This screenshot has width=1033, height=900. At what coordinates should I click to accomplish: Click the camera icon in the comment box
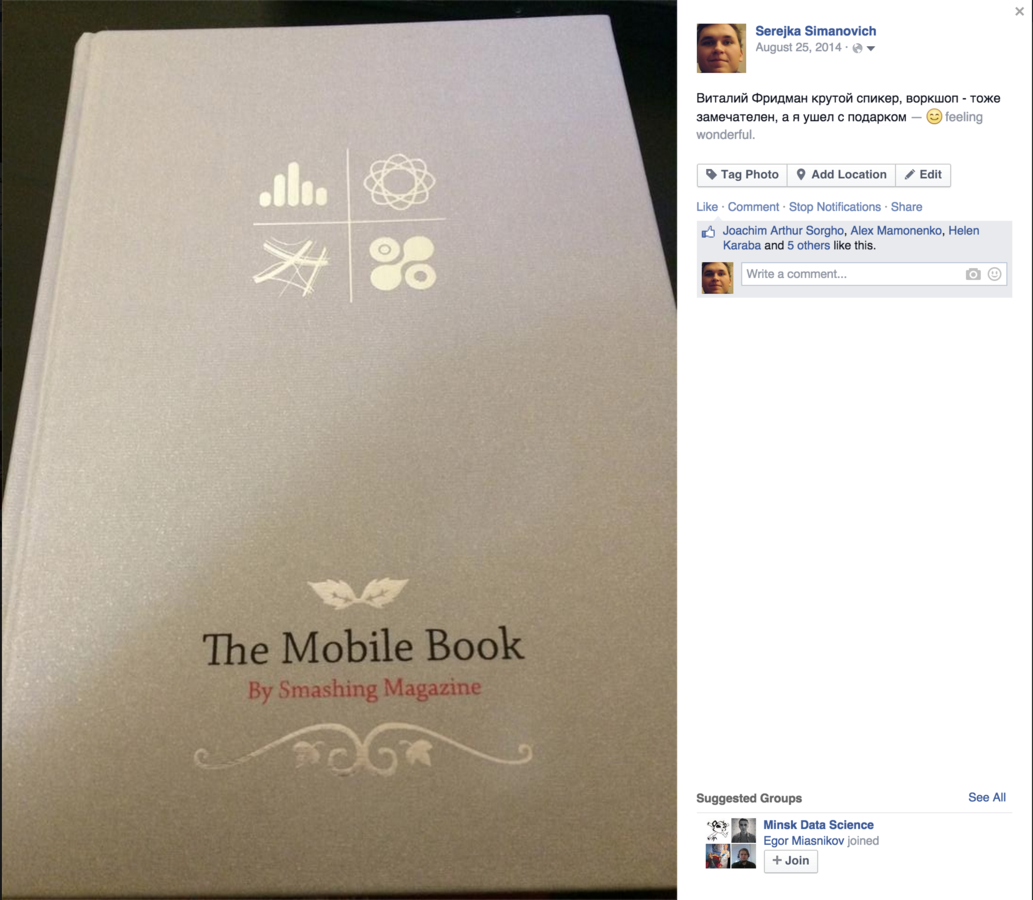pos(973,274)
